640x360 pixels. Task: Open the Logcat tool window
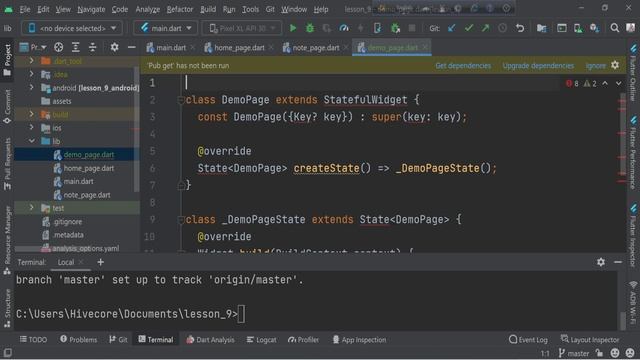pos(262,340)
